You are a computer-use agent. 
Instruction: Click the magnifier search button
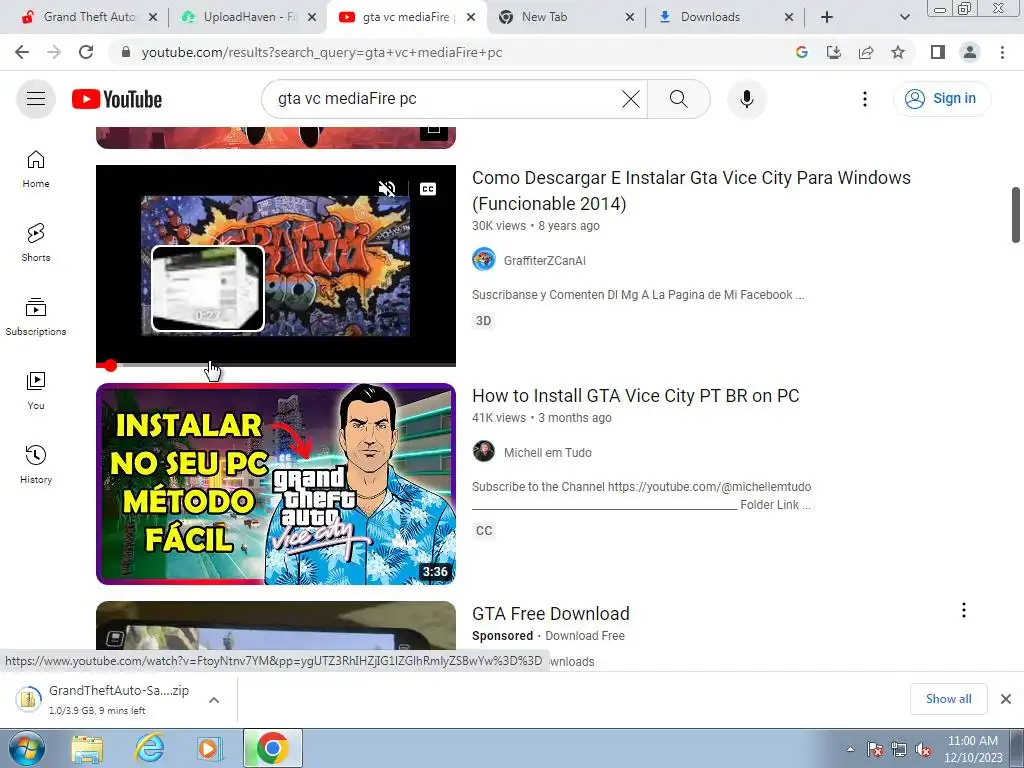pos(679,99)
